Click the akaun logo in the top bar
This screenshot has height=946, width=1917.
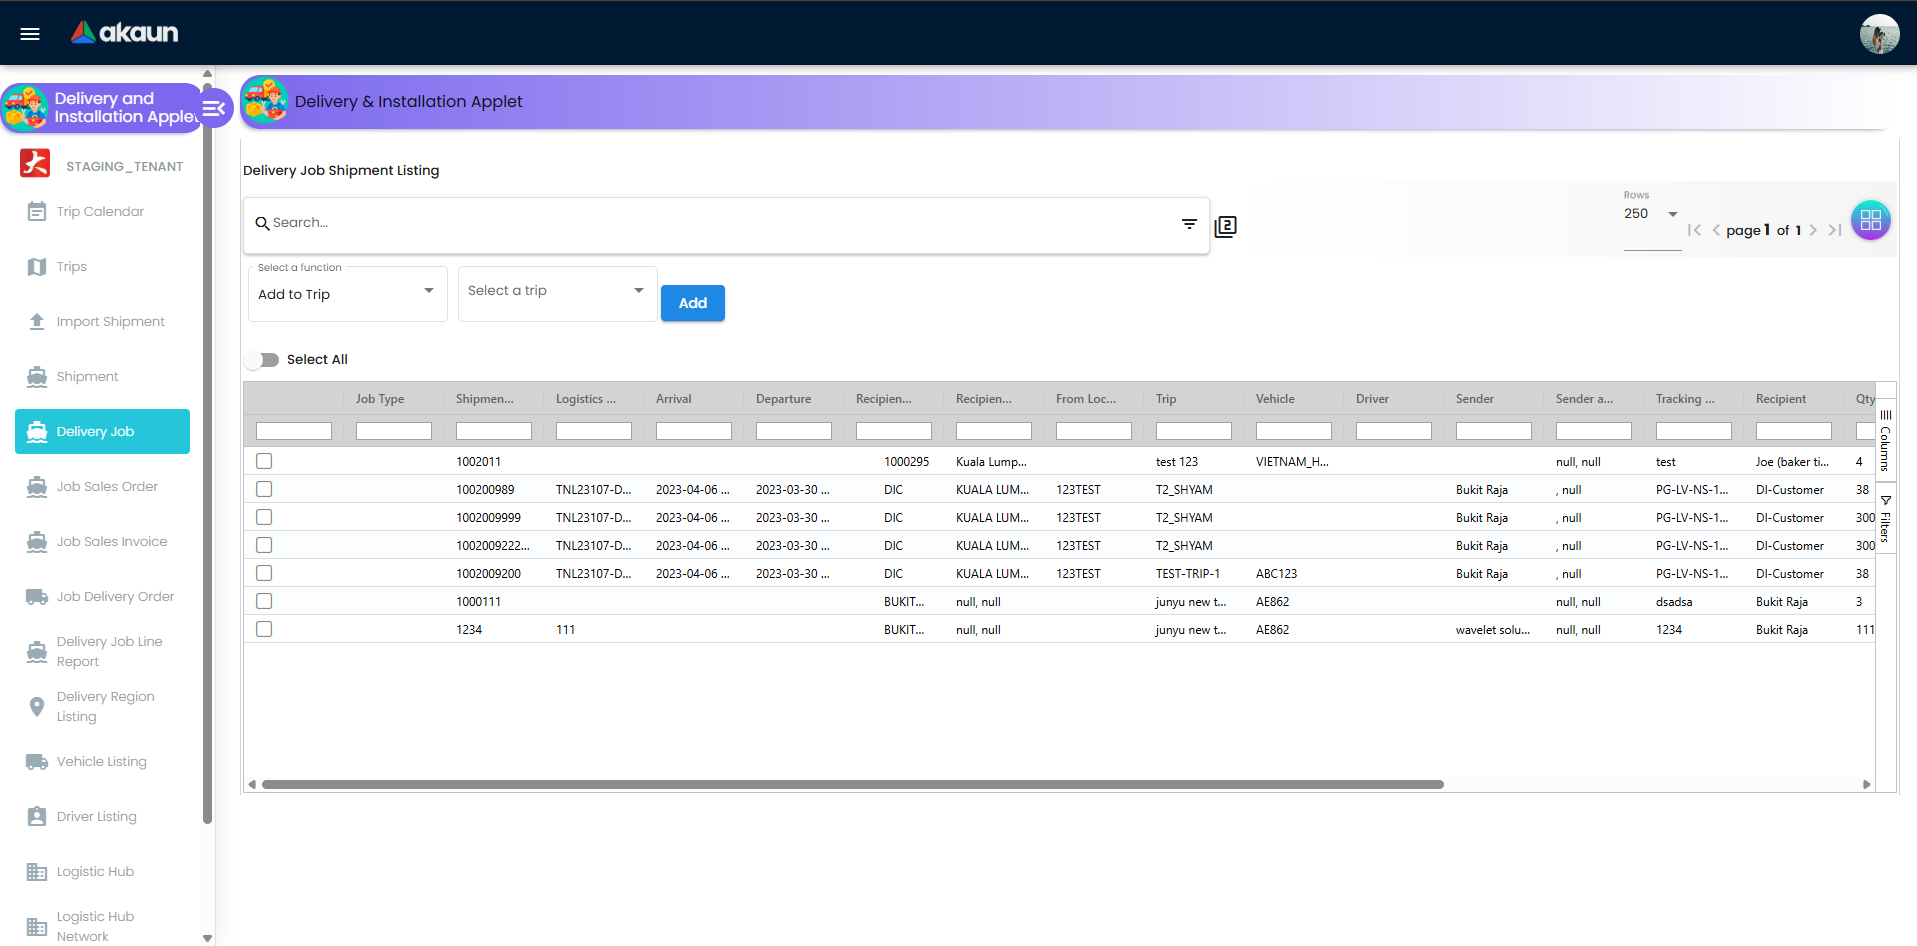[x=123, y=31]
